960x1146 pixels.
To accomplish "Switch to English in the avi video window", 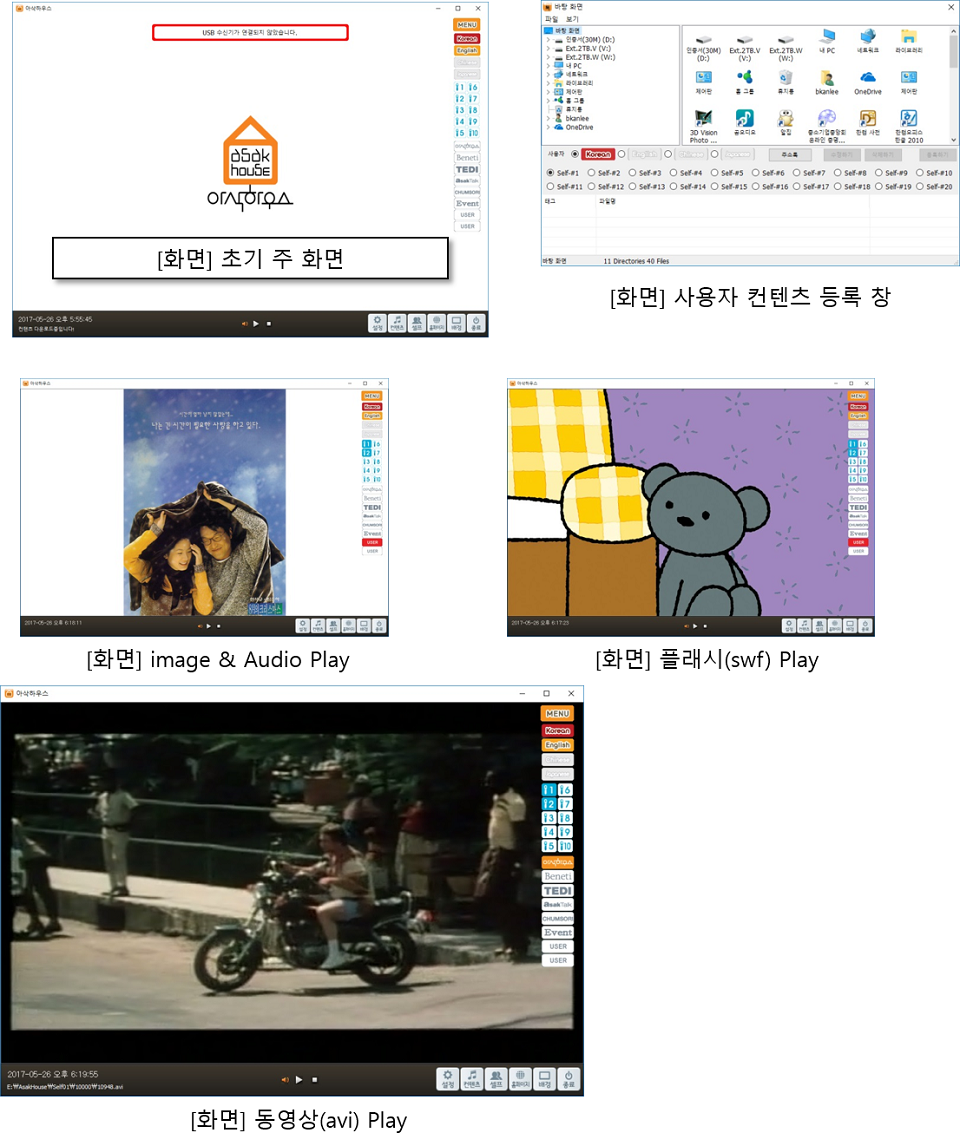I will click(x=557, y=745).
